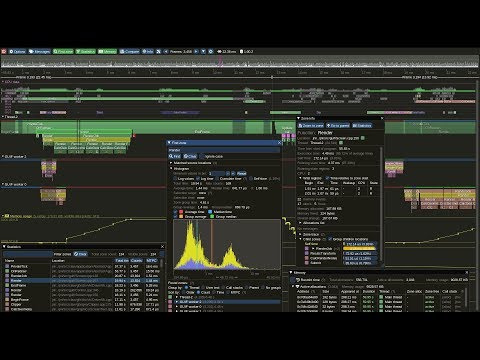Open the Find zone tool

click(63, 52)
